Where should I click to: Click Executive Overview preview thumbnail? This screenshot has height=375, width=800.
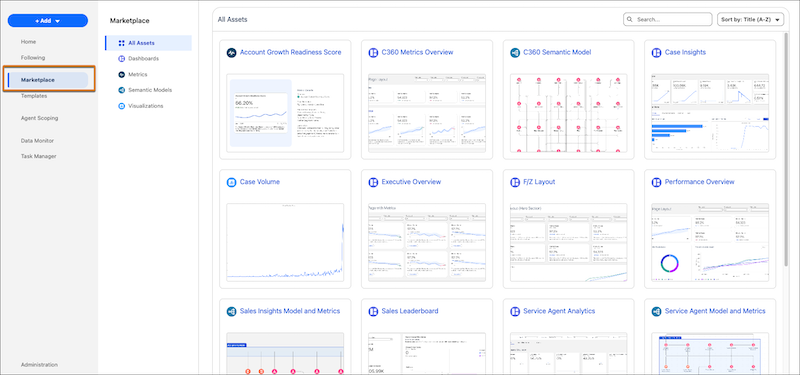[x=427, y=242]
